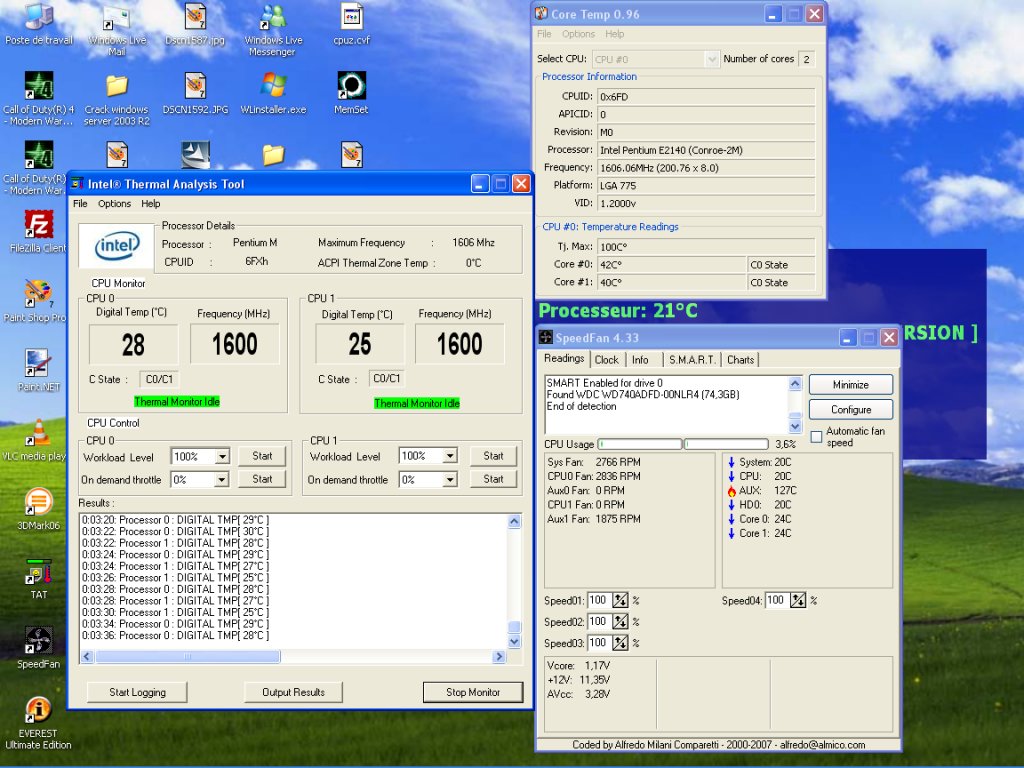Image resolution: width=1024 pixels, height=768 pixels.
Task: Click second CPU Usage progress bar in SpeedFan
Action: (726, 444)
